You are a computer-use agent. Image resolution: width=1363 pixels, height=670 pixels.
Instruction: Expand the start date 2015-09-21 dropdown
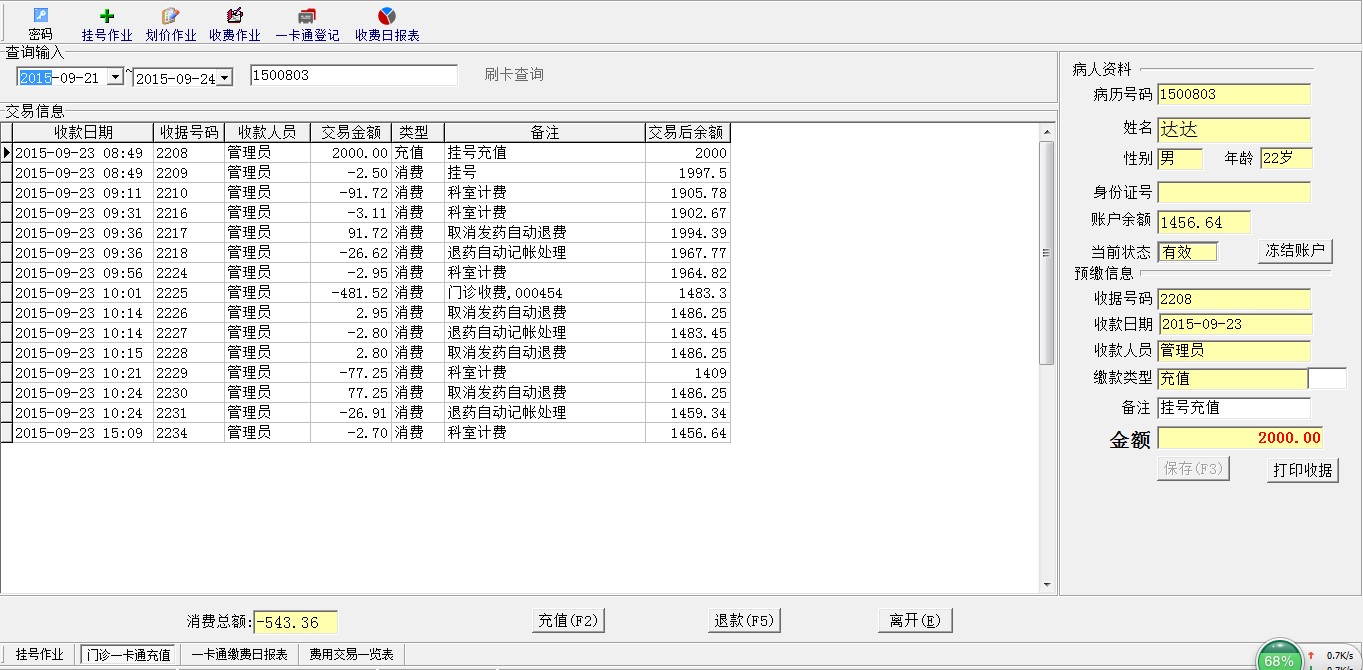[x=115, y=77]
